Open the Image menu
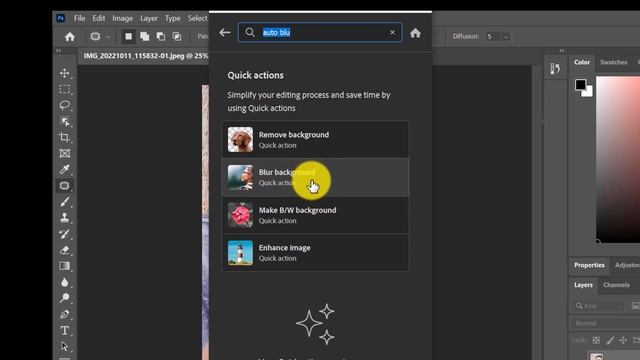This screenshot has height=360, width=640. 122,18
